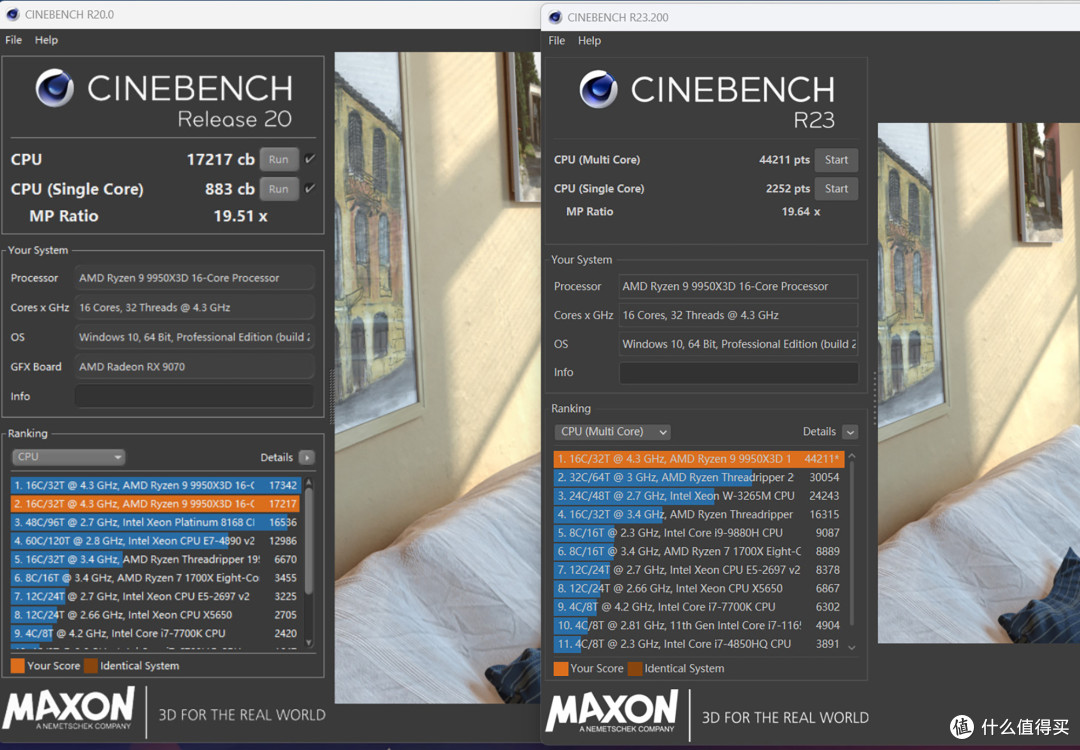
Task: Click the R23 render preview image
Action: pos(979,383)
